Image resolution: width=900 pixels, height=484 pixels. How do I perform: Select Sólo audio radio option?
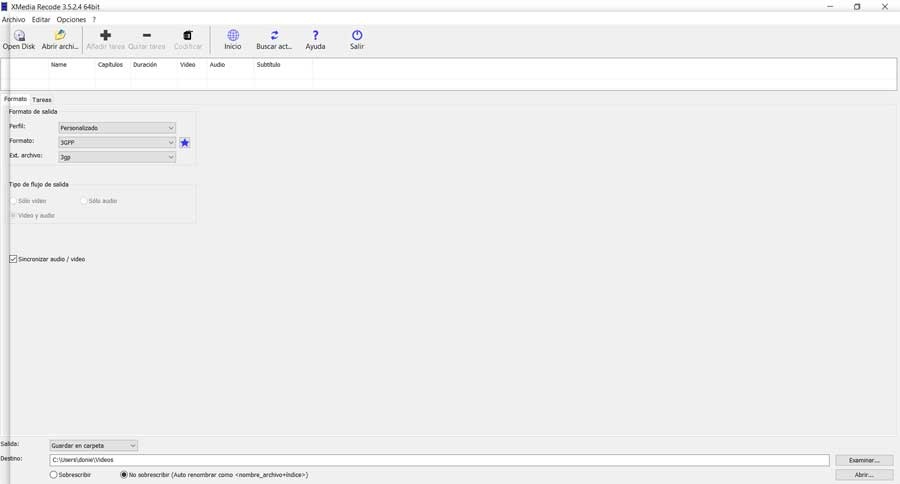point(84,201)
